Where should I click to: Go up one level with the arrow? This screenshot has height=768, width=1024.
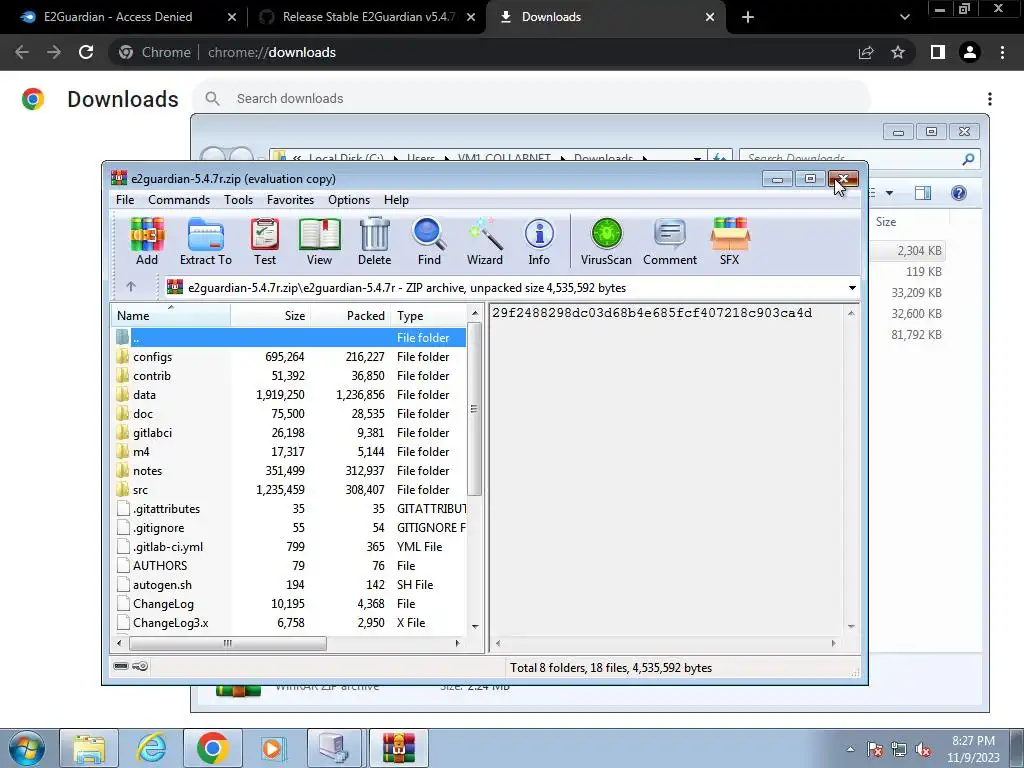coord(131,287)
